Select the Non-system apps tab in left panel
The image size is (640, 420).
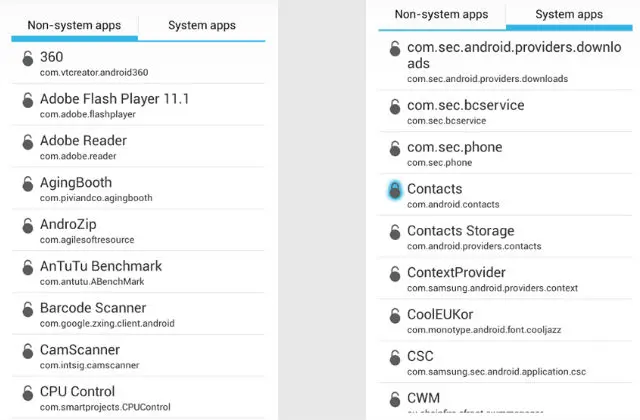click(x=75, y=26)
